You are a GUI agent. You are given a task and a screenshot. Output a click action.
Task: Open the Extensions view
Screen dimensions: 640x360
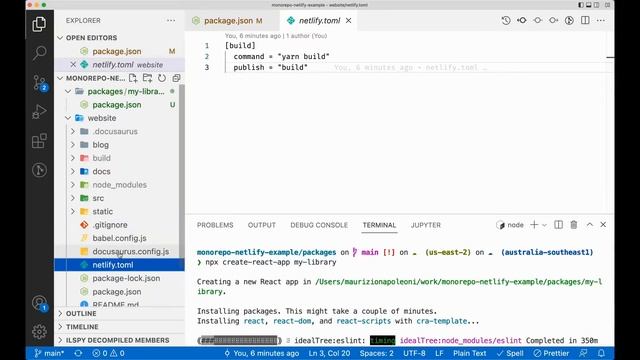[39, 141]
